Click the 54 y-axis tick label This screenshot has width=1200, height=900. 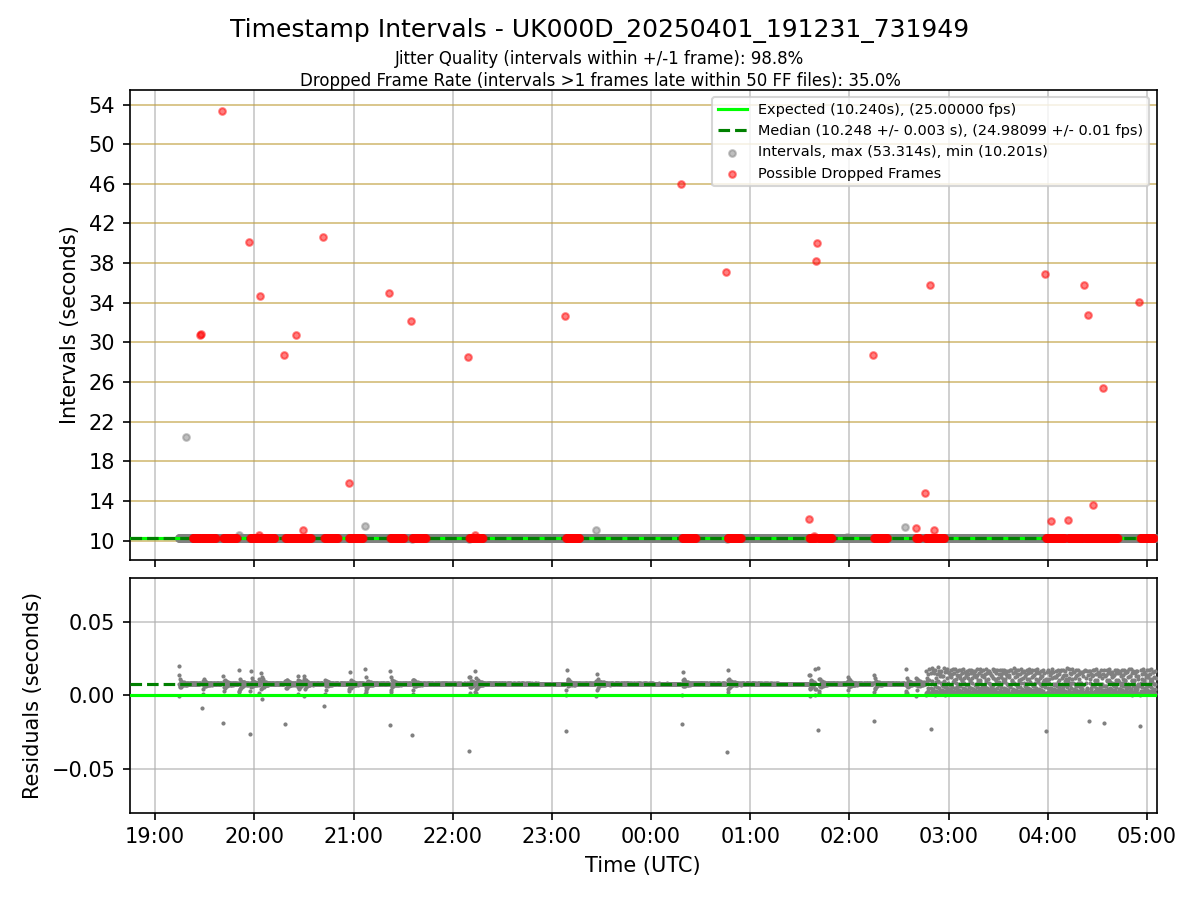coord(103,105)
